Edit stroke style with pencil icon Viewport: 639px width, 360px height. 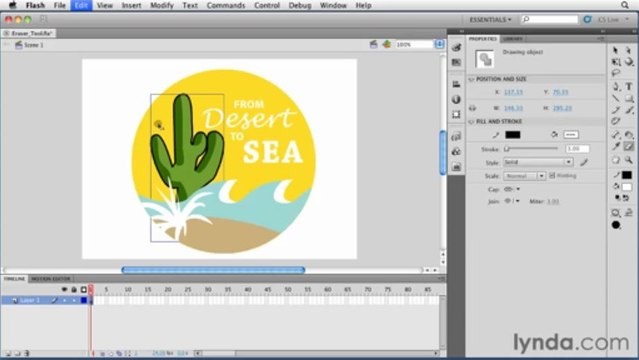coord(584,162)
